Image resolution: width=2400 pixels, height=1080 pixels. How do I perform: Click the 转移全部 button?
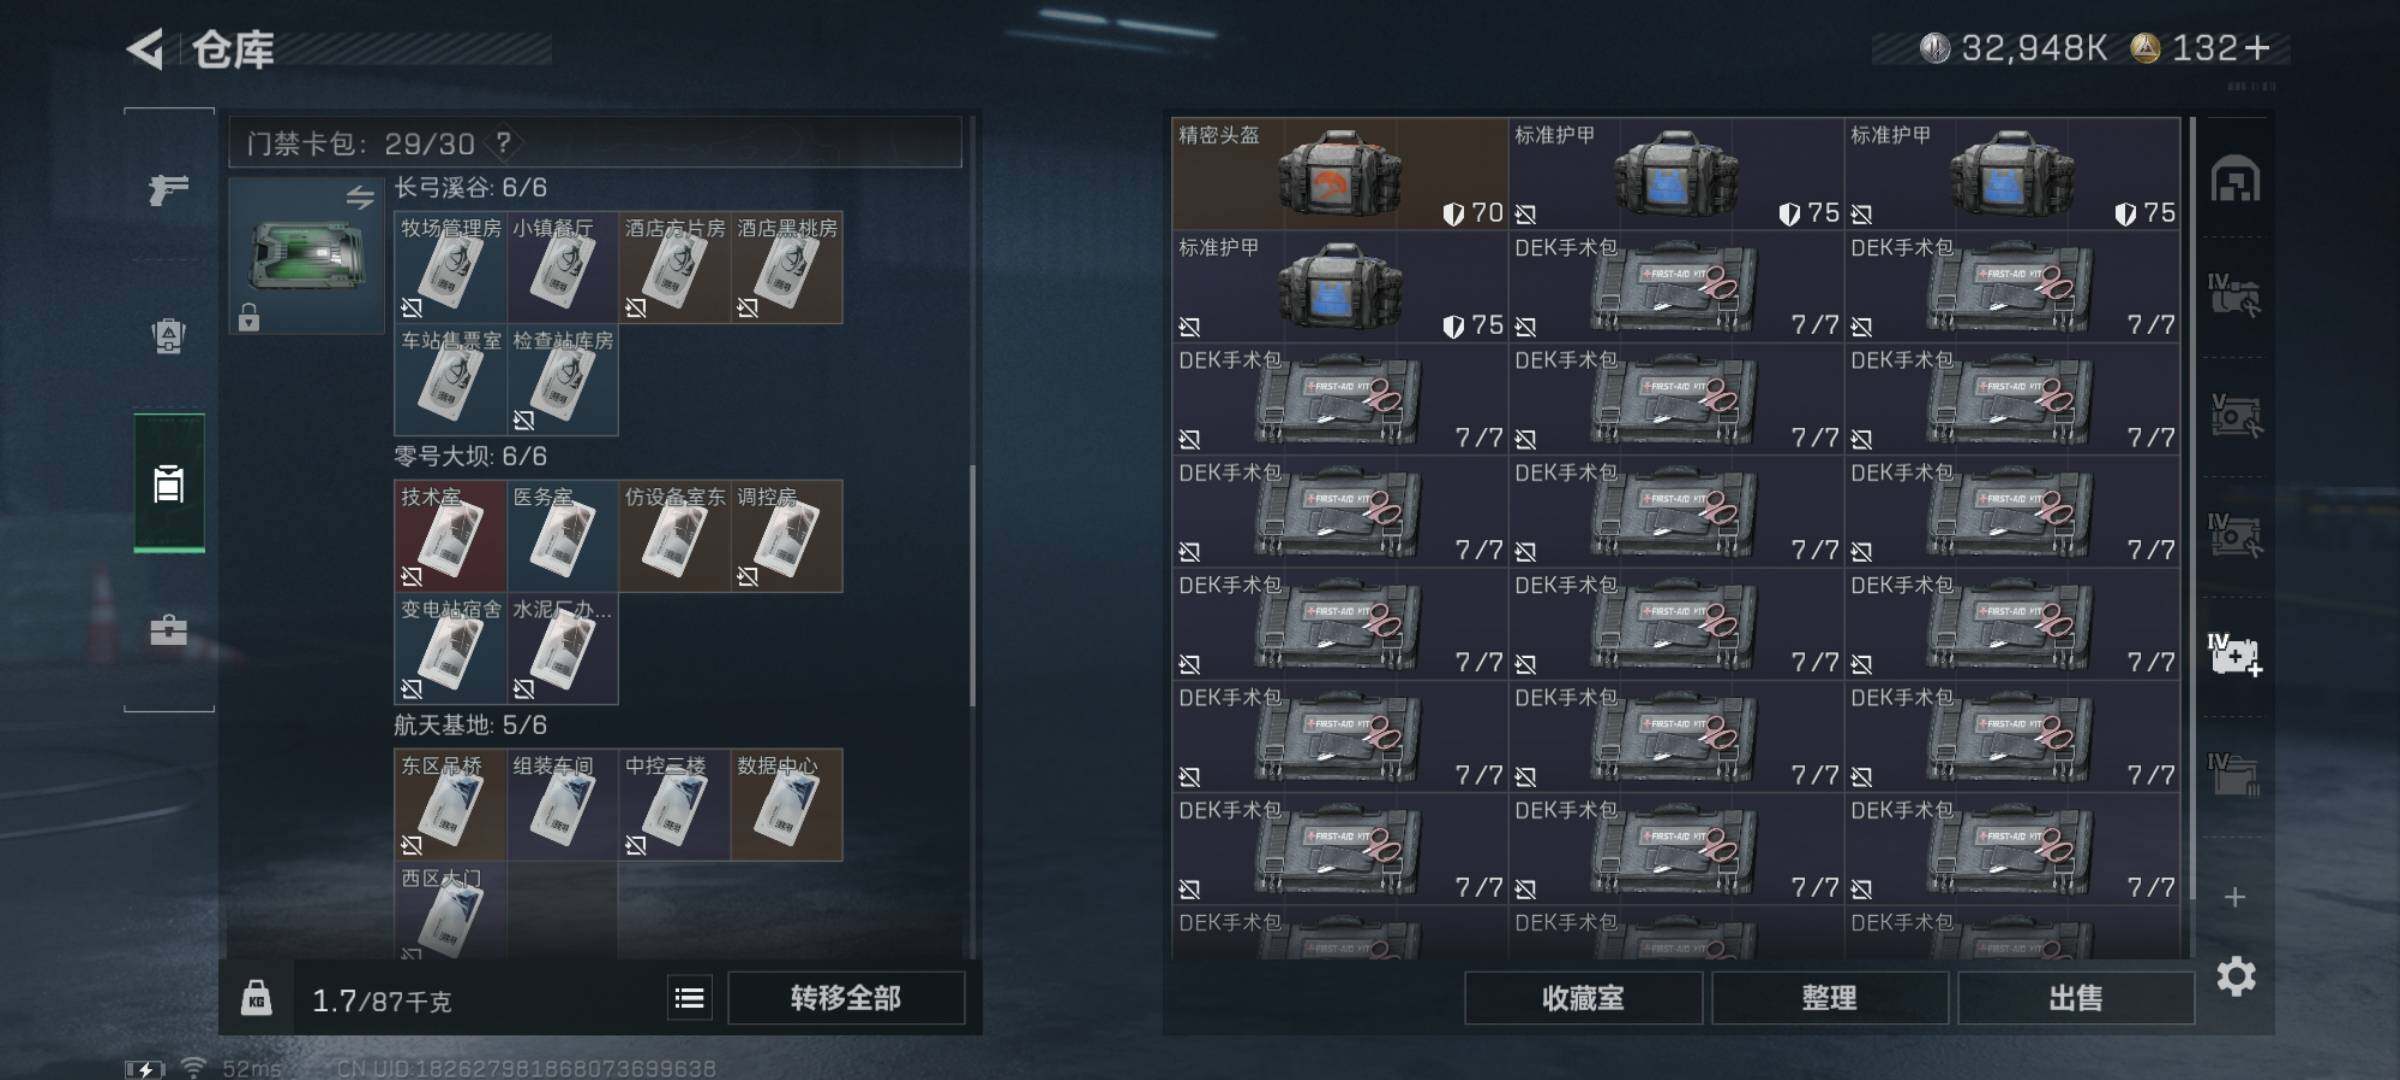pyautogui.click(x=846, y=998)
